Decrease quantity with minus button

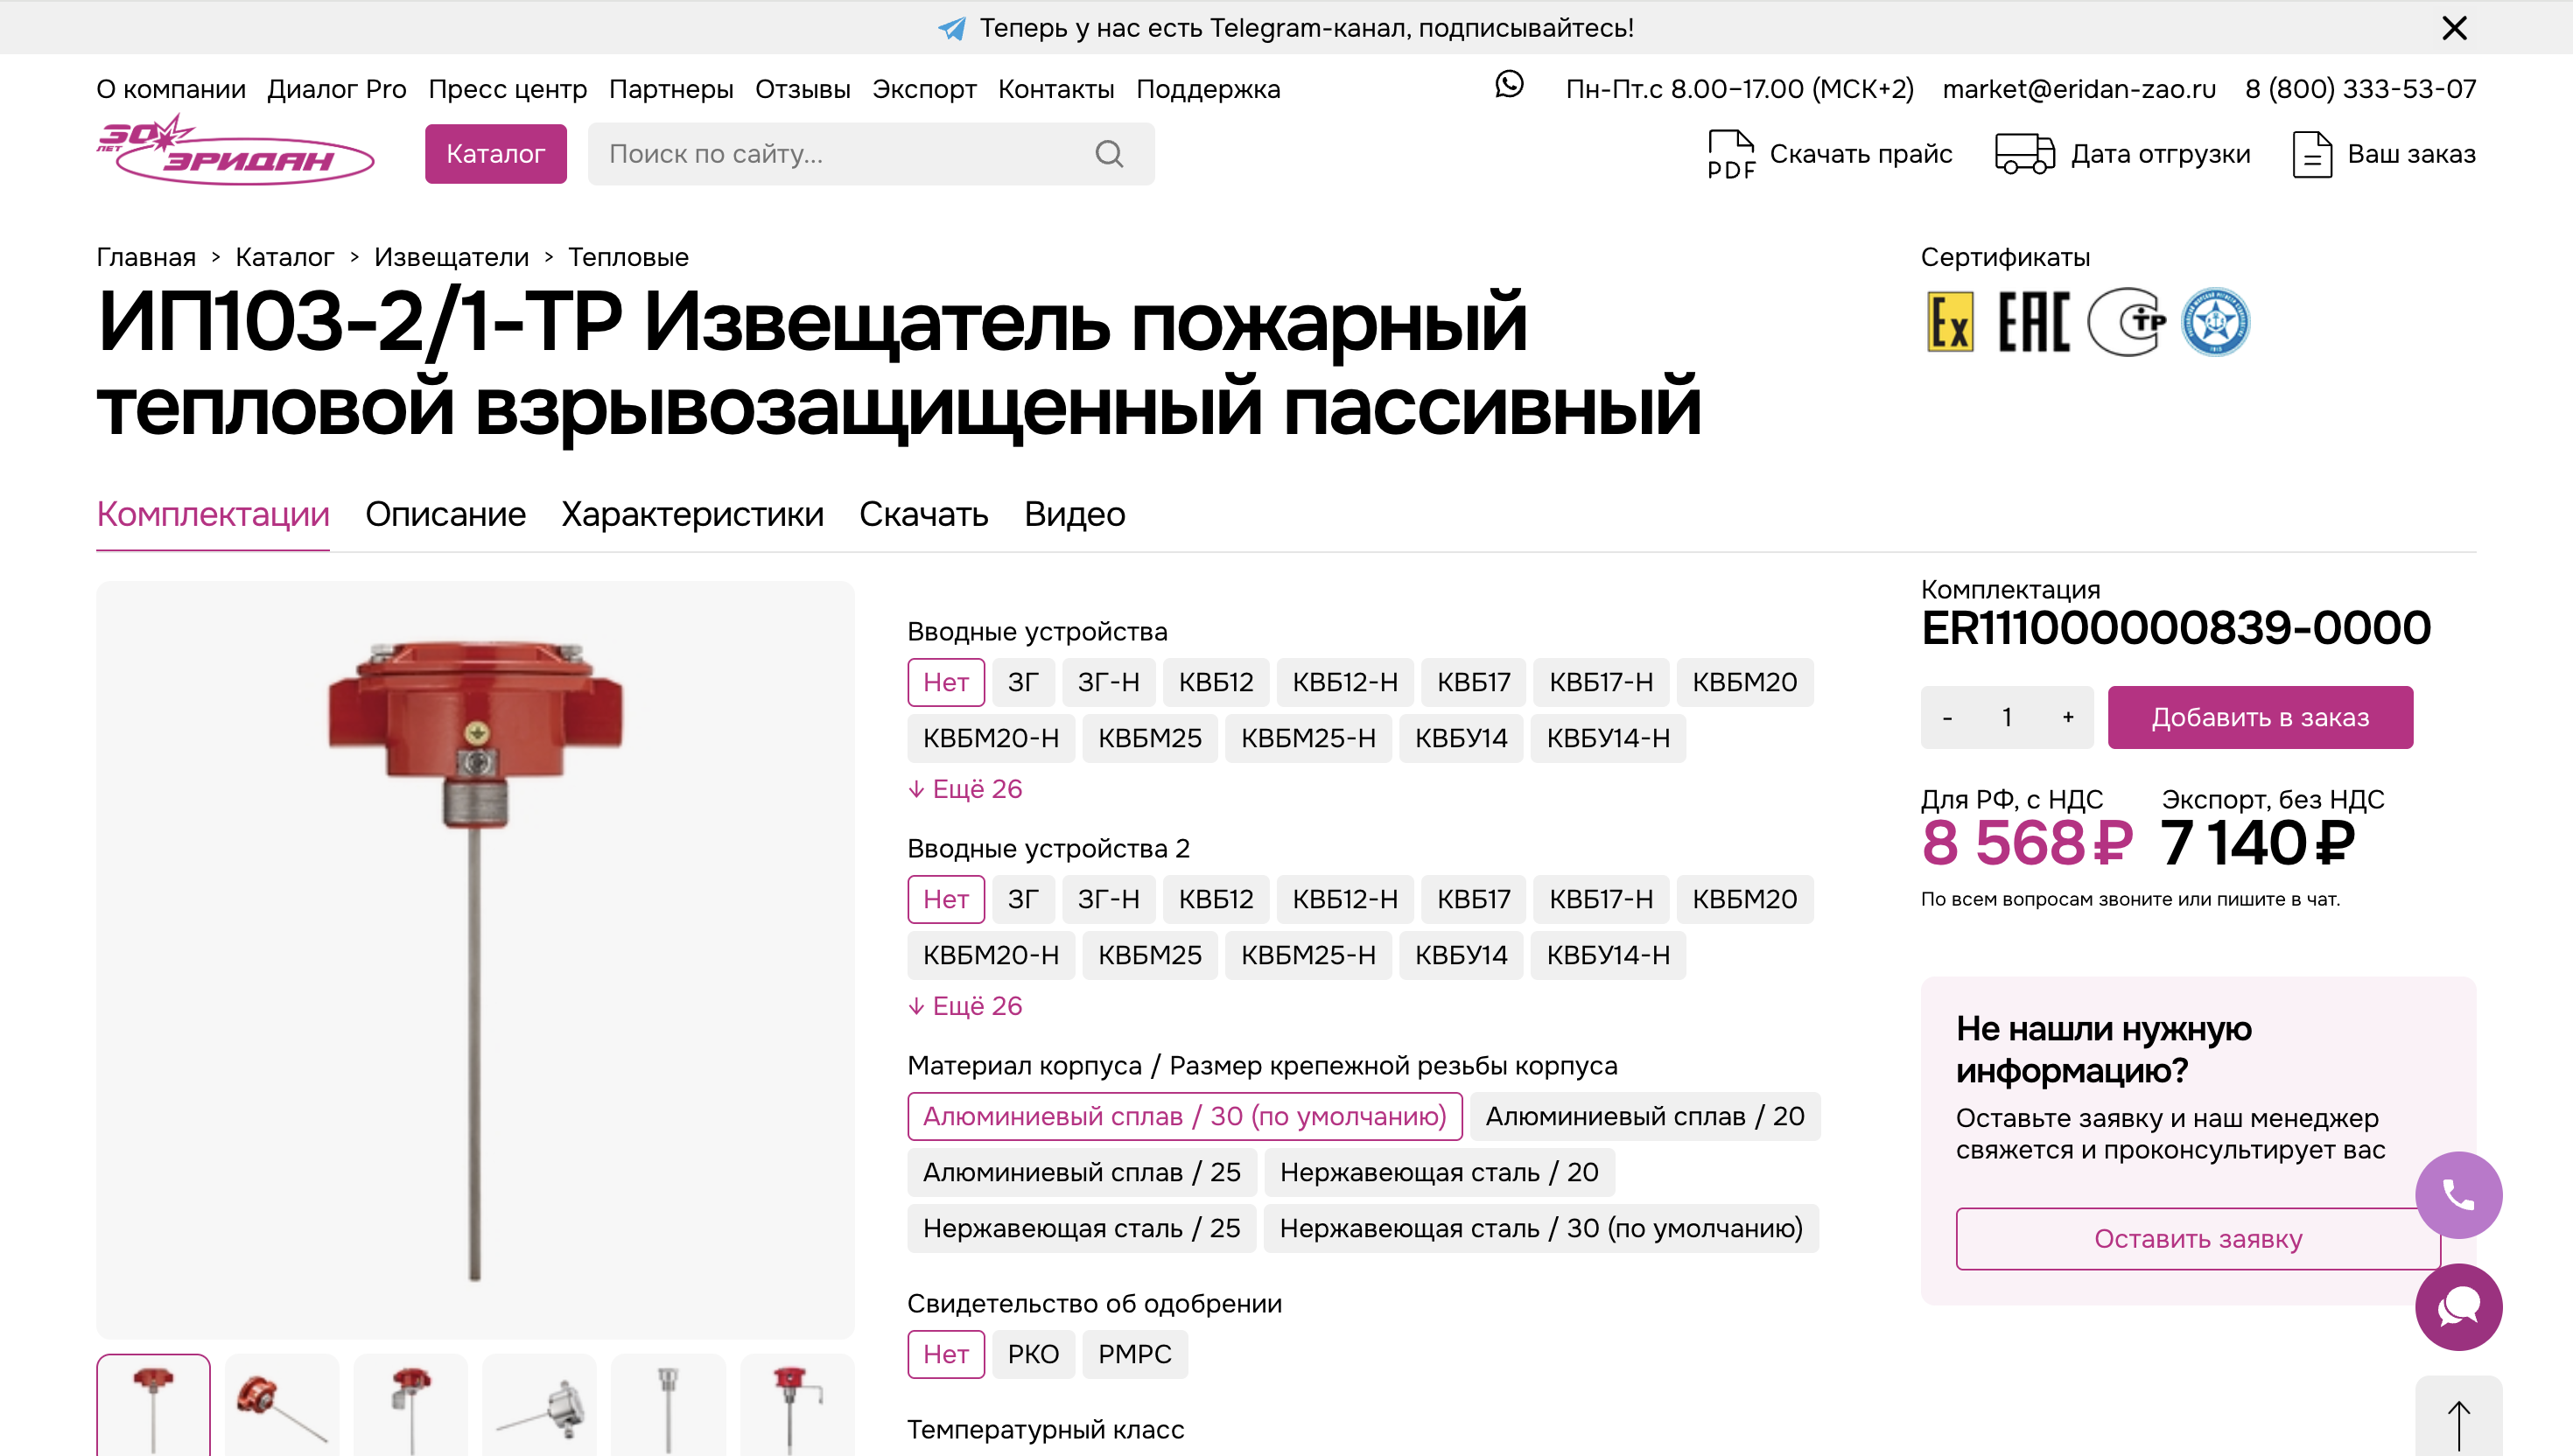coord(1947,717)
